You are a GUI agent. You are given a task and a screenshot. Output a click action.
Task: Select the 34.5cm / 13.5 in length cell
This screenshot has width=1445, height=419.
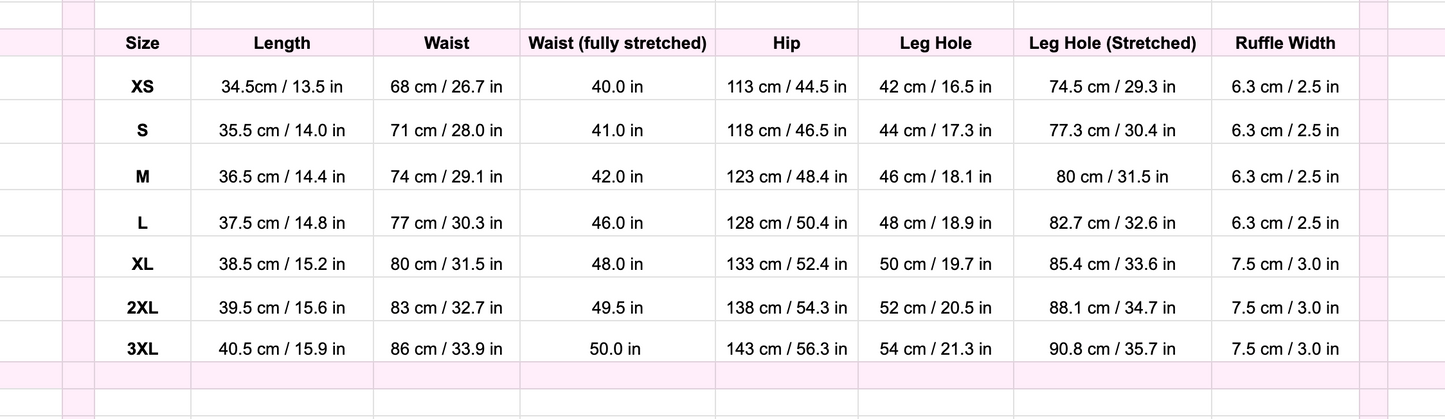coord(282,87)
